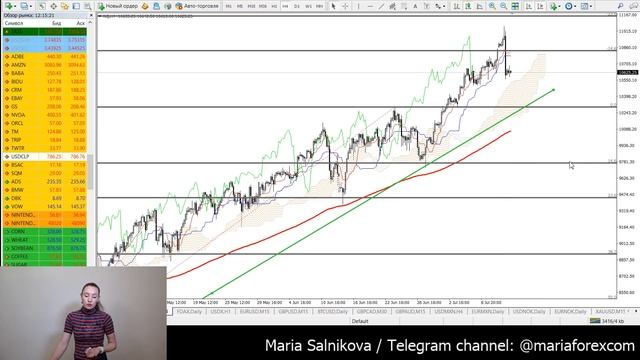
Task: Set timeframe to H4
Action: [x=285, y=6]
